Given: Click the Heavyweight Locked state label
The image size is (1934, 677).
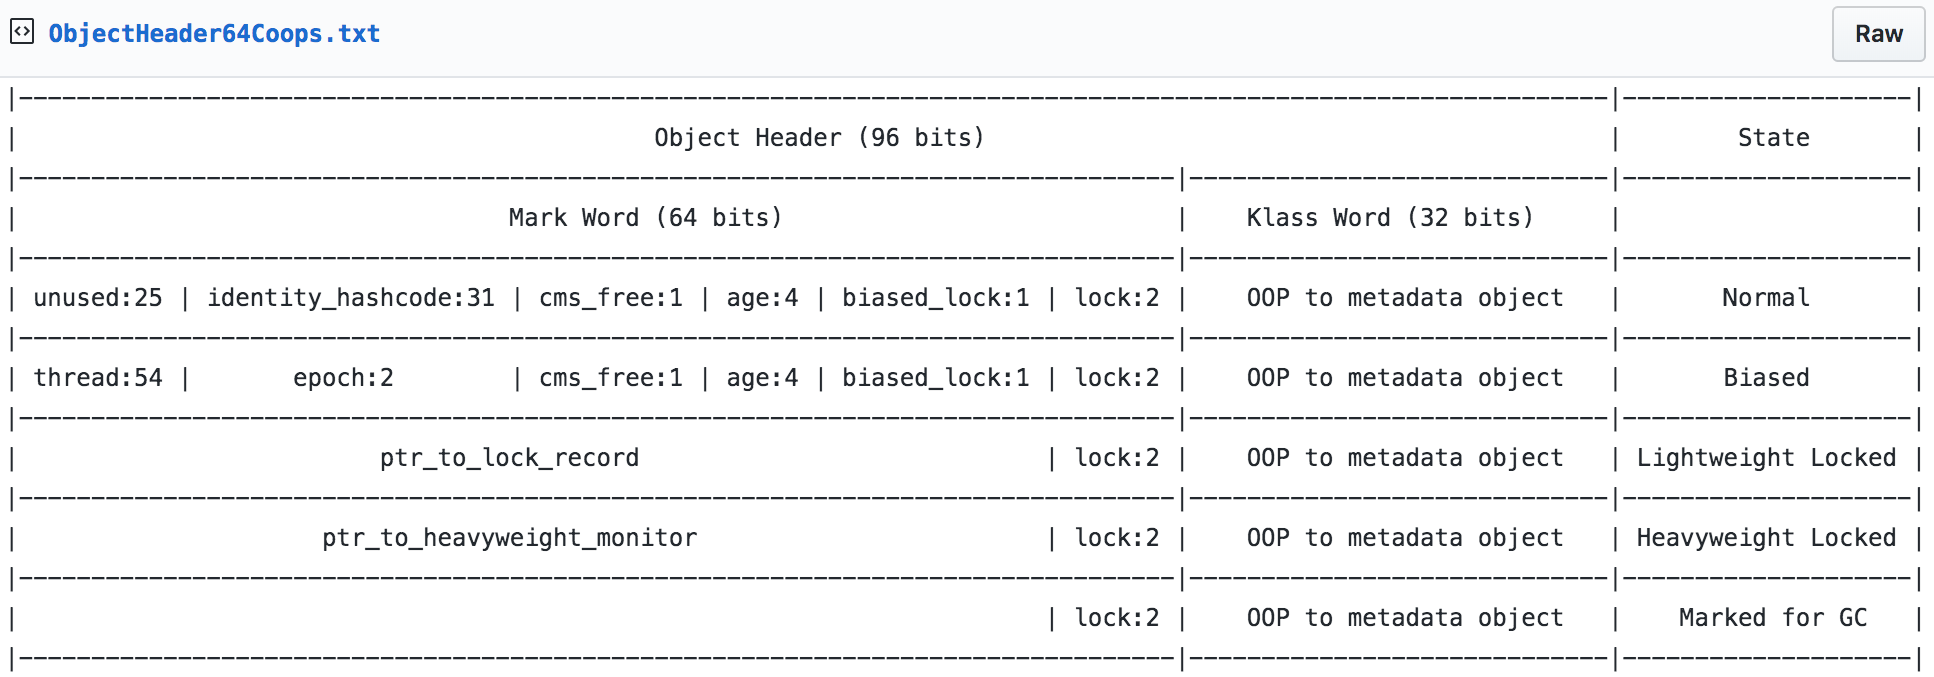Looking at the screenshot, I should [1766, 538].
